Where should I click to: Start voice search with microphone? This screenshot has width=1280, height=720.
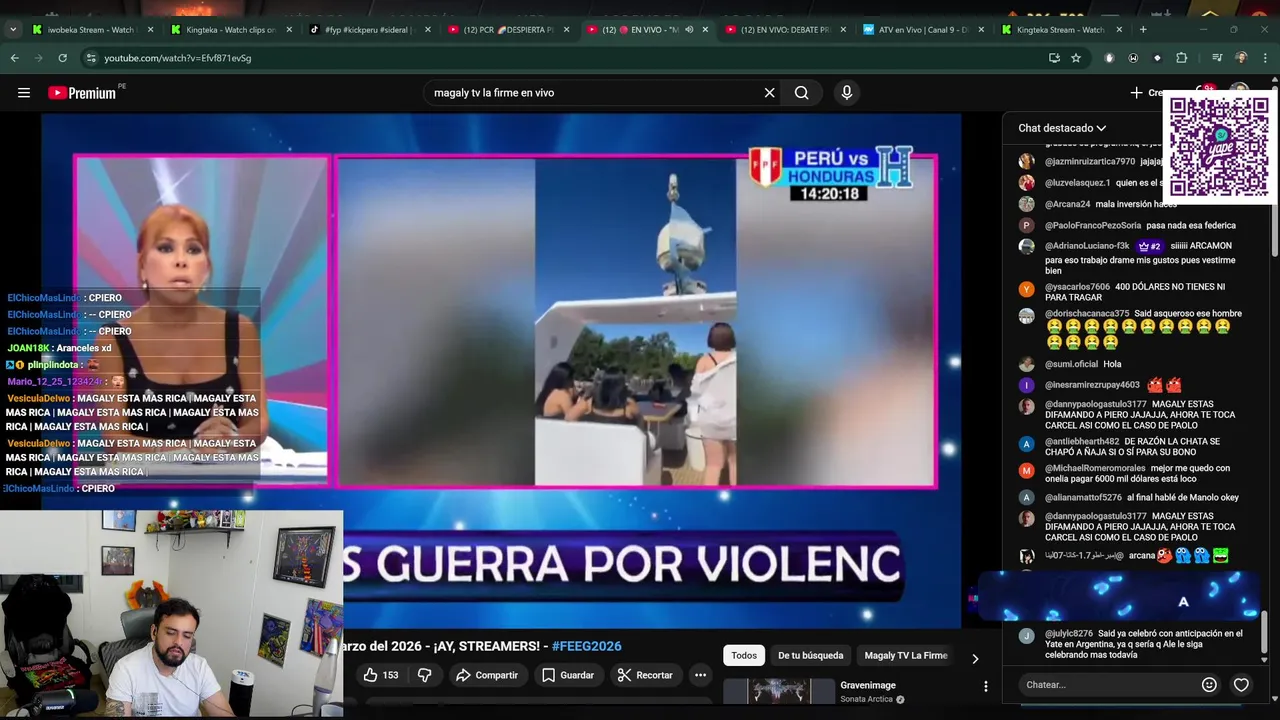point(847,93)
